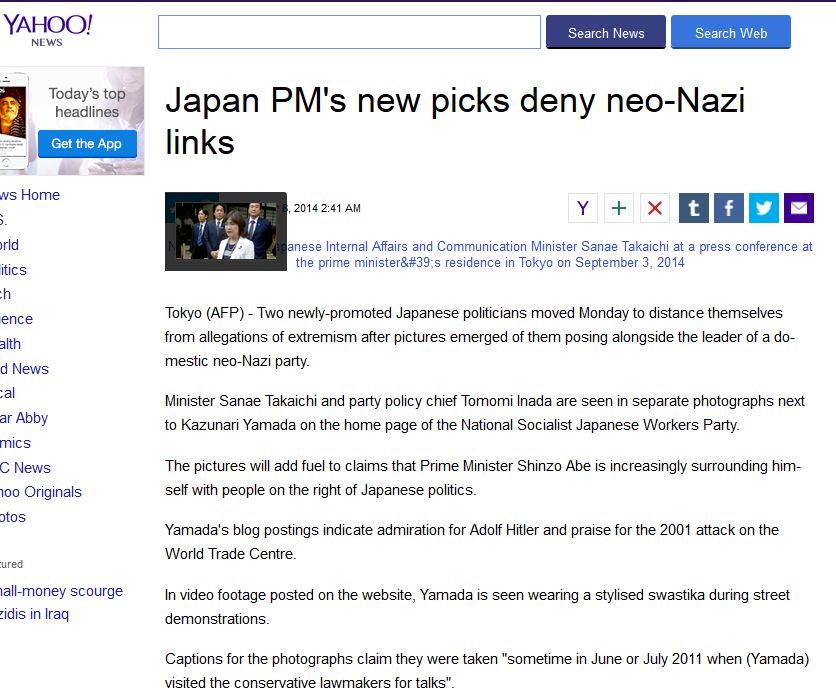Image resolution: width=836 pixels, height=690 pixels.
Task: Click the Get the App button
Action: tap(87, 143)
